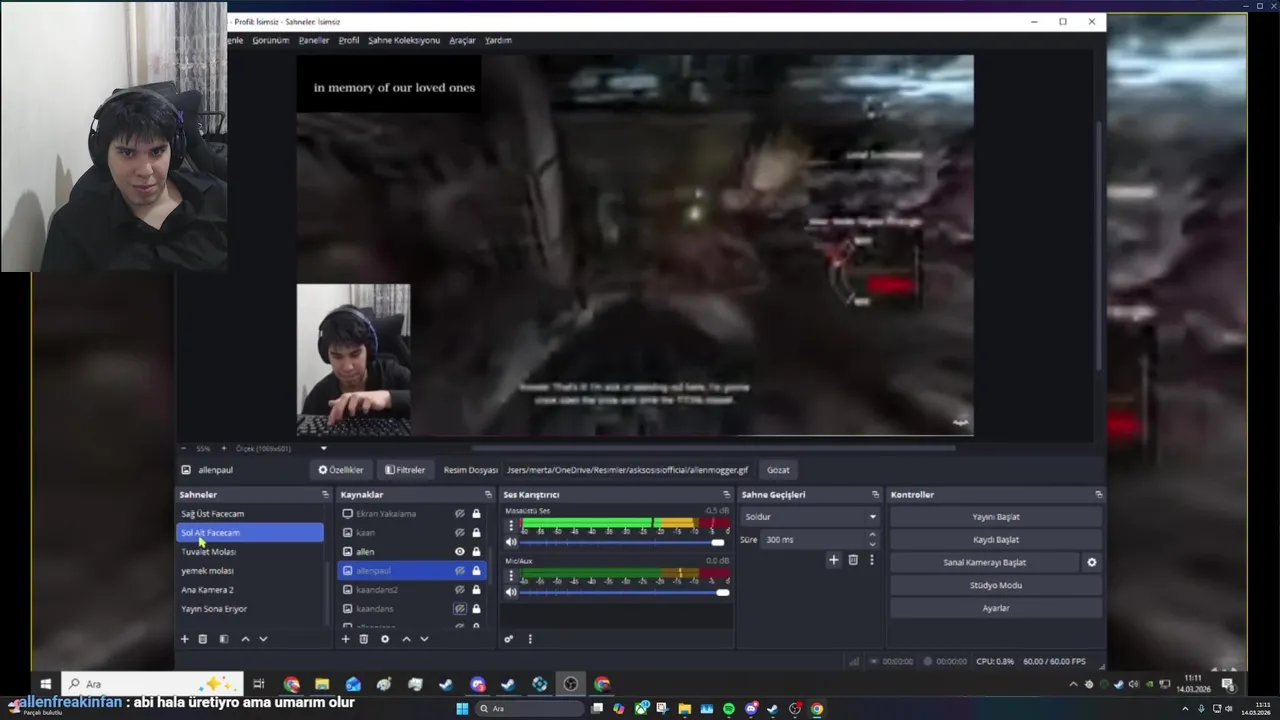The image size is (1280, 720).
Task: Open the Görünüm menu
Action: (271, 40)
